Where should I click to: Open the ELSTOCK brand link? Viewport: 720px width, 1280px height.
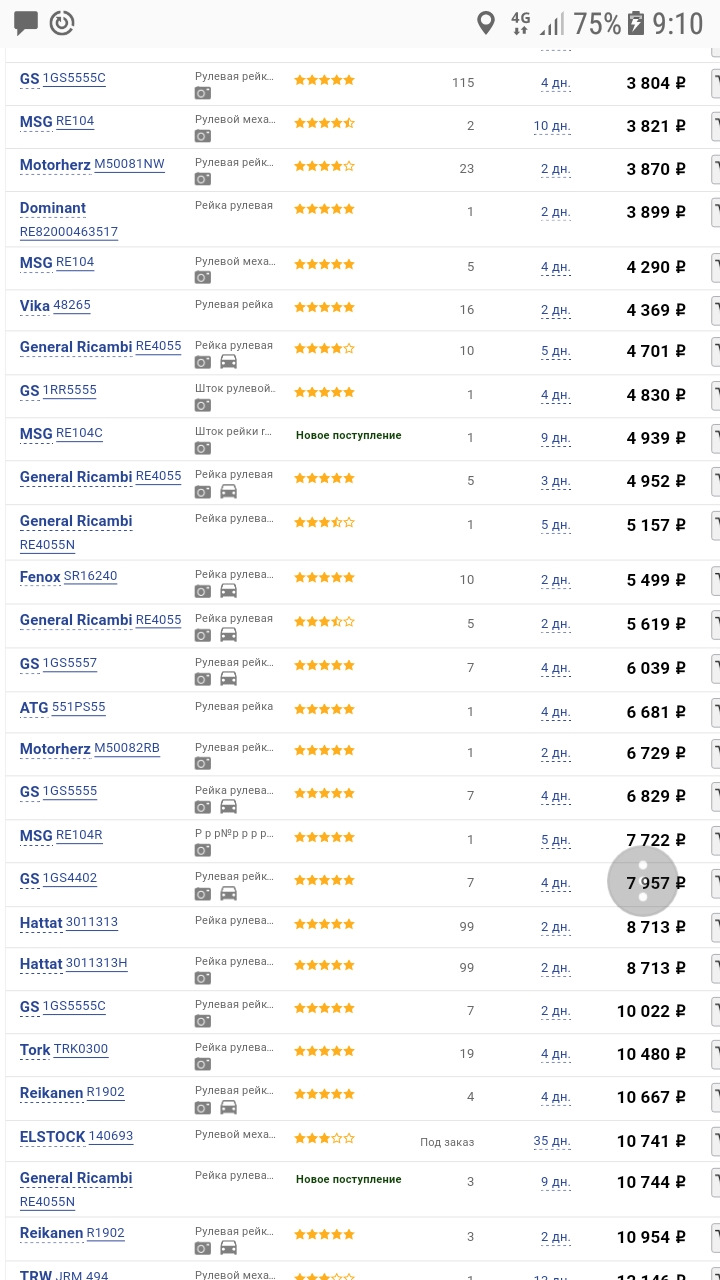click(x=52, y=1137)
